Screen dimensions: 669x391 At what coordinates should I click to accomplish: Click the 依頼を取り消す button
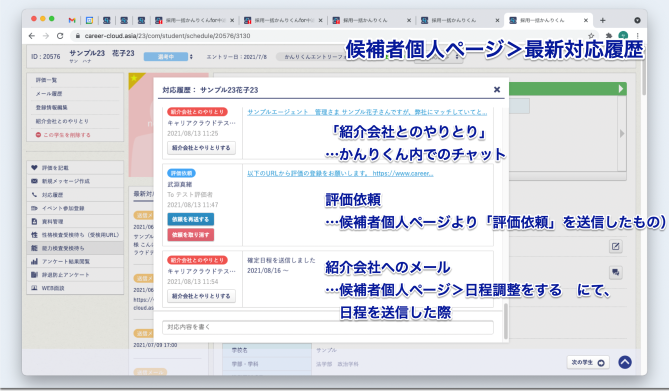190,235
